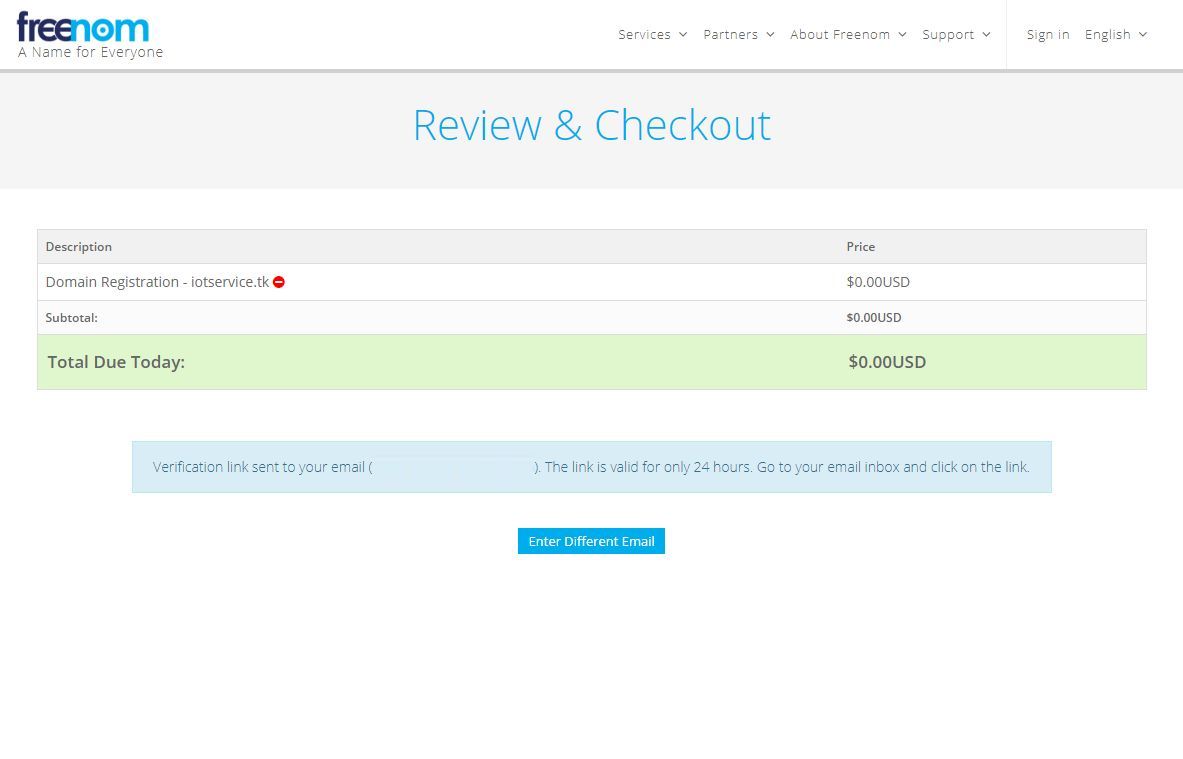Click the verification link sent message
The width and height of the screenshot is (1183, 759).
click(x=592, y=467)
